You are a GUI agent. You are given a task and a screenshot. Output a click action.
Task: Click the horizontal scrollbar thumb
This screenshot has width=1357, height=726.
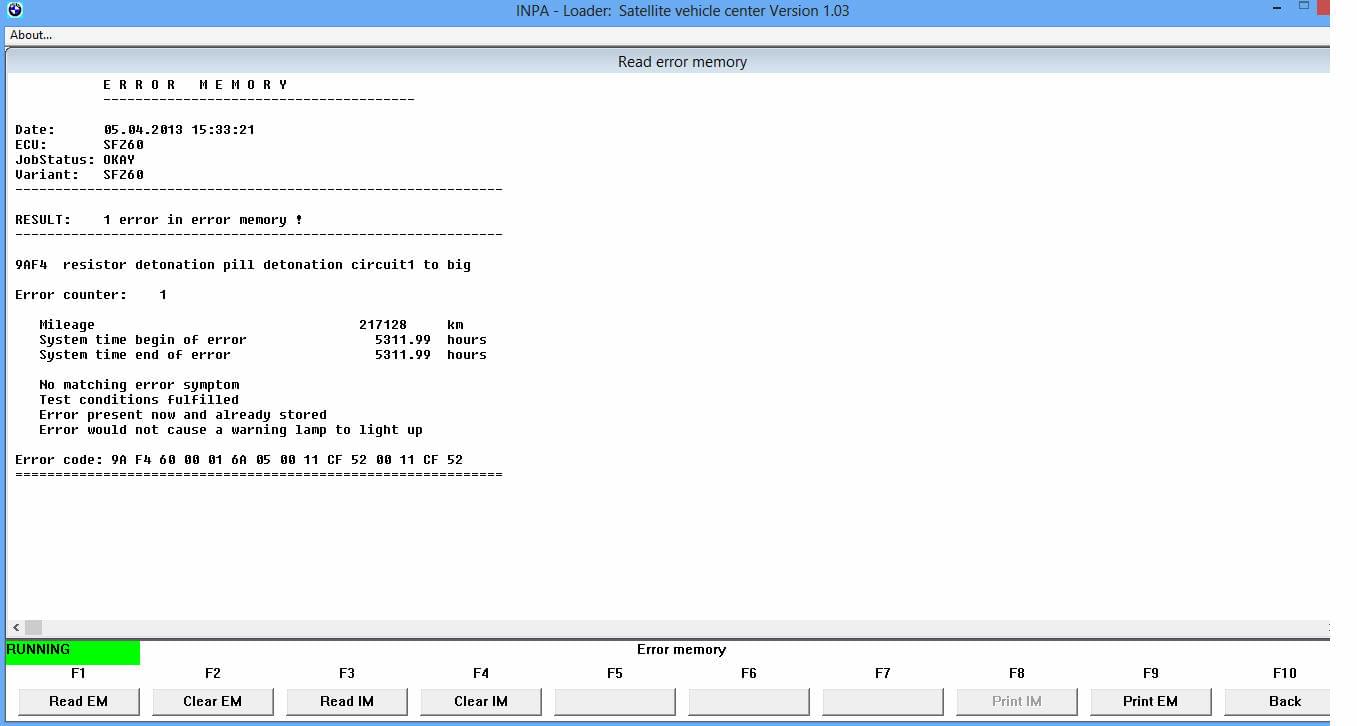[33, 627]
